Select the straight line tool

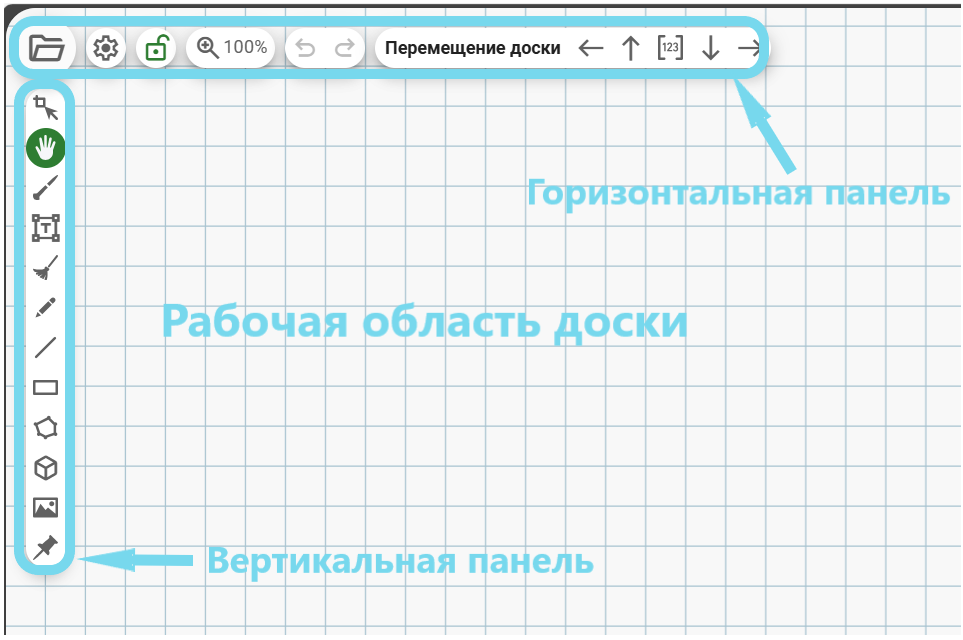[x=46, y=347]
